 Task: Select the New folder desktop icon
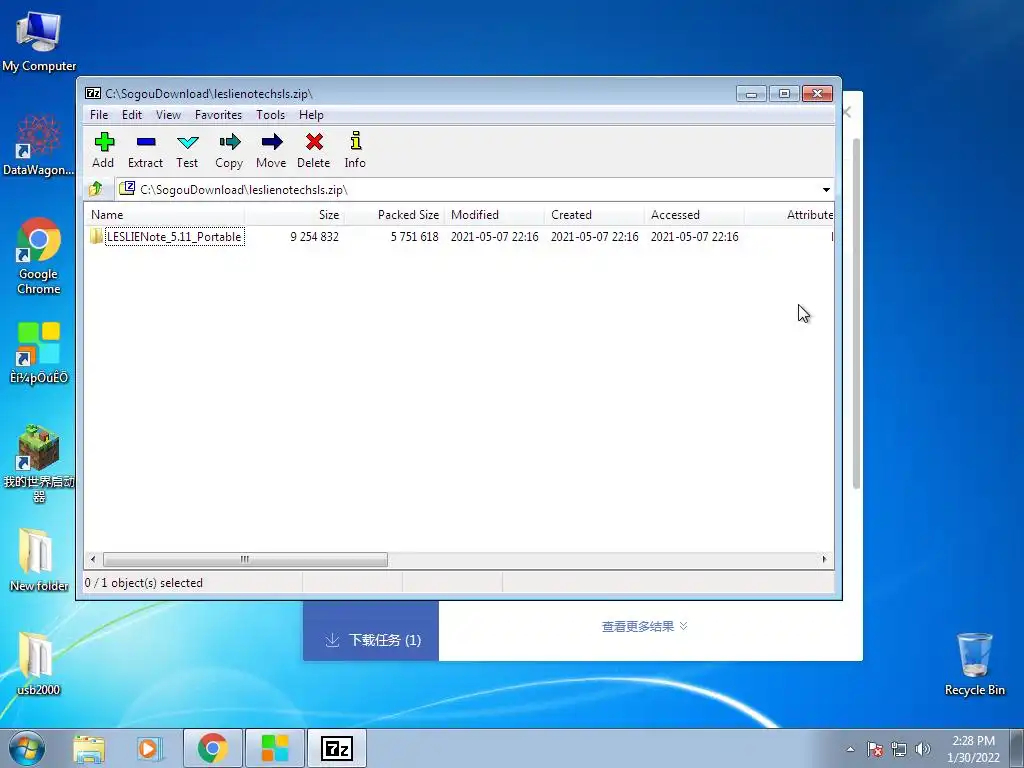click(x=39, y=560)
